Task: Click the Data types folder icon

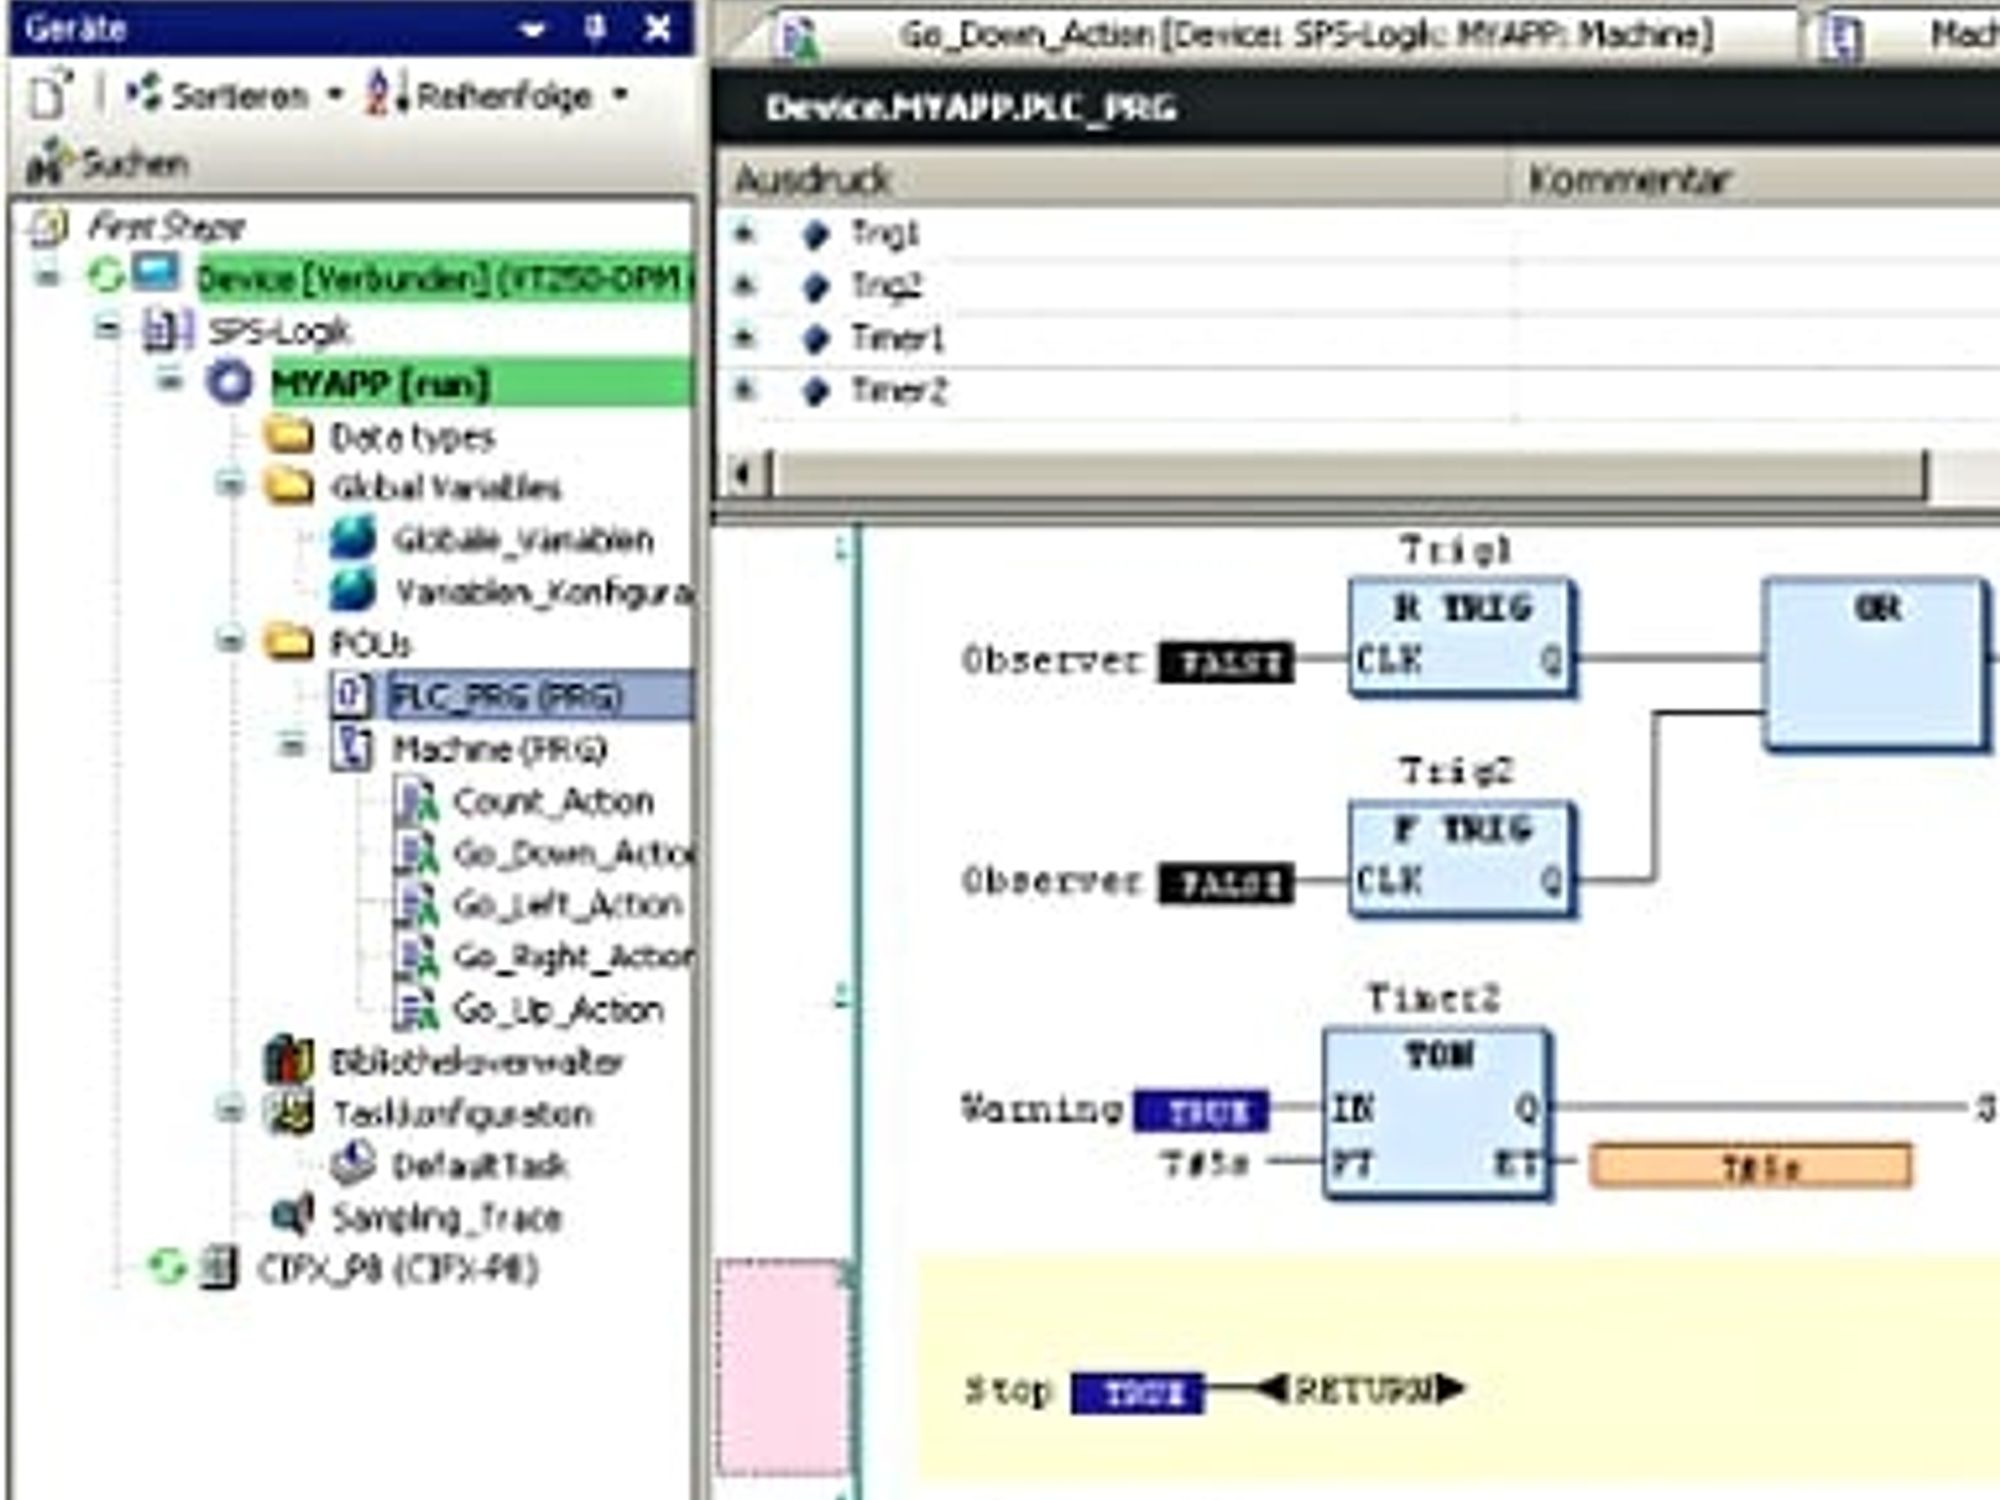Action: click(x=288, y=436)
